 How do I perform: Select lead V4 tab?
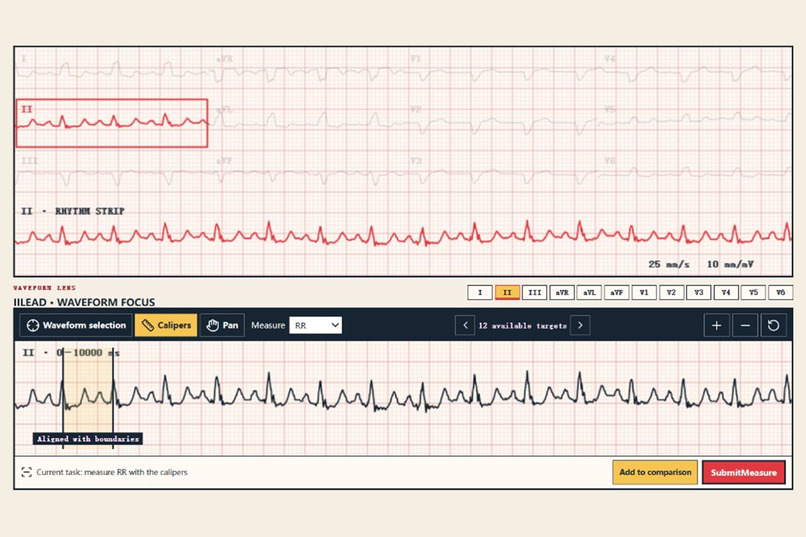[x=726, y=292]
